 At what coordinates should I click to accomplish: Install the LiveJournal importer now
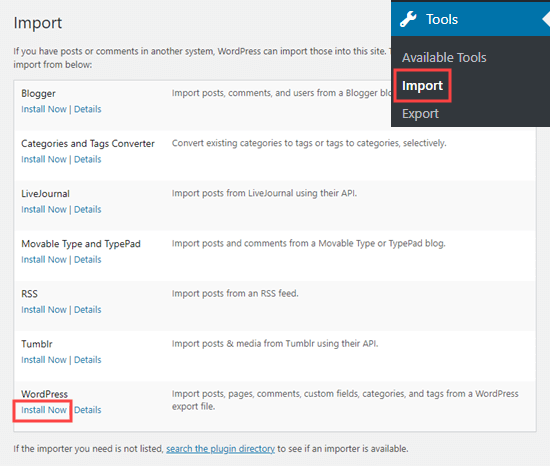(44, 209)
